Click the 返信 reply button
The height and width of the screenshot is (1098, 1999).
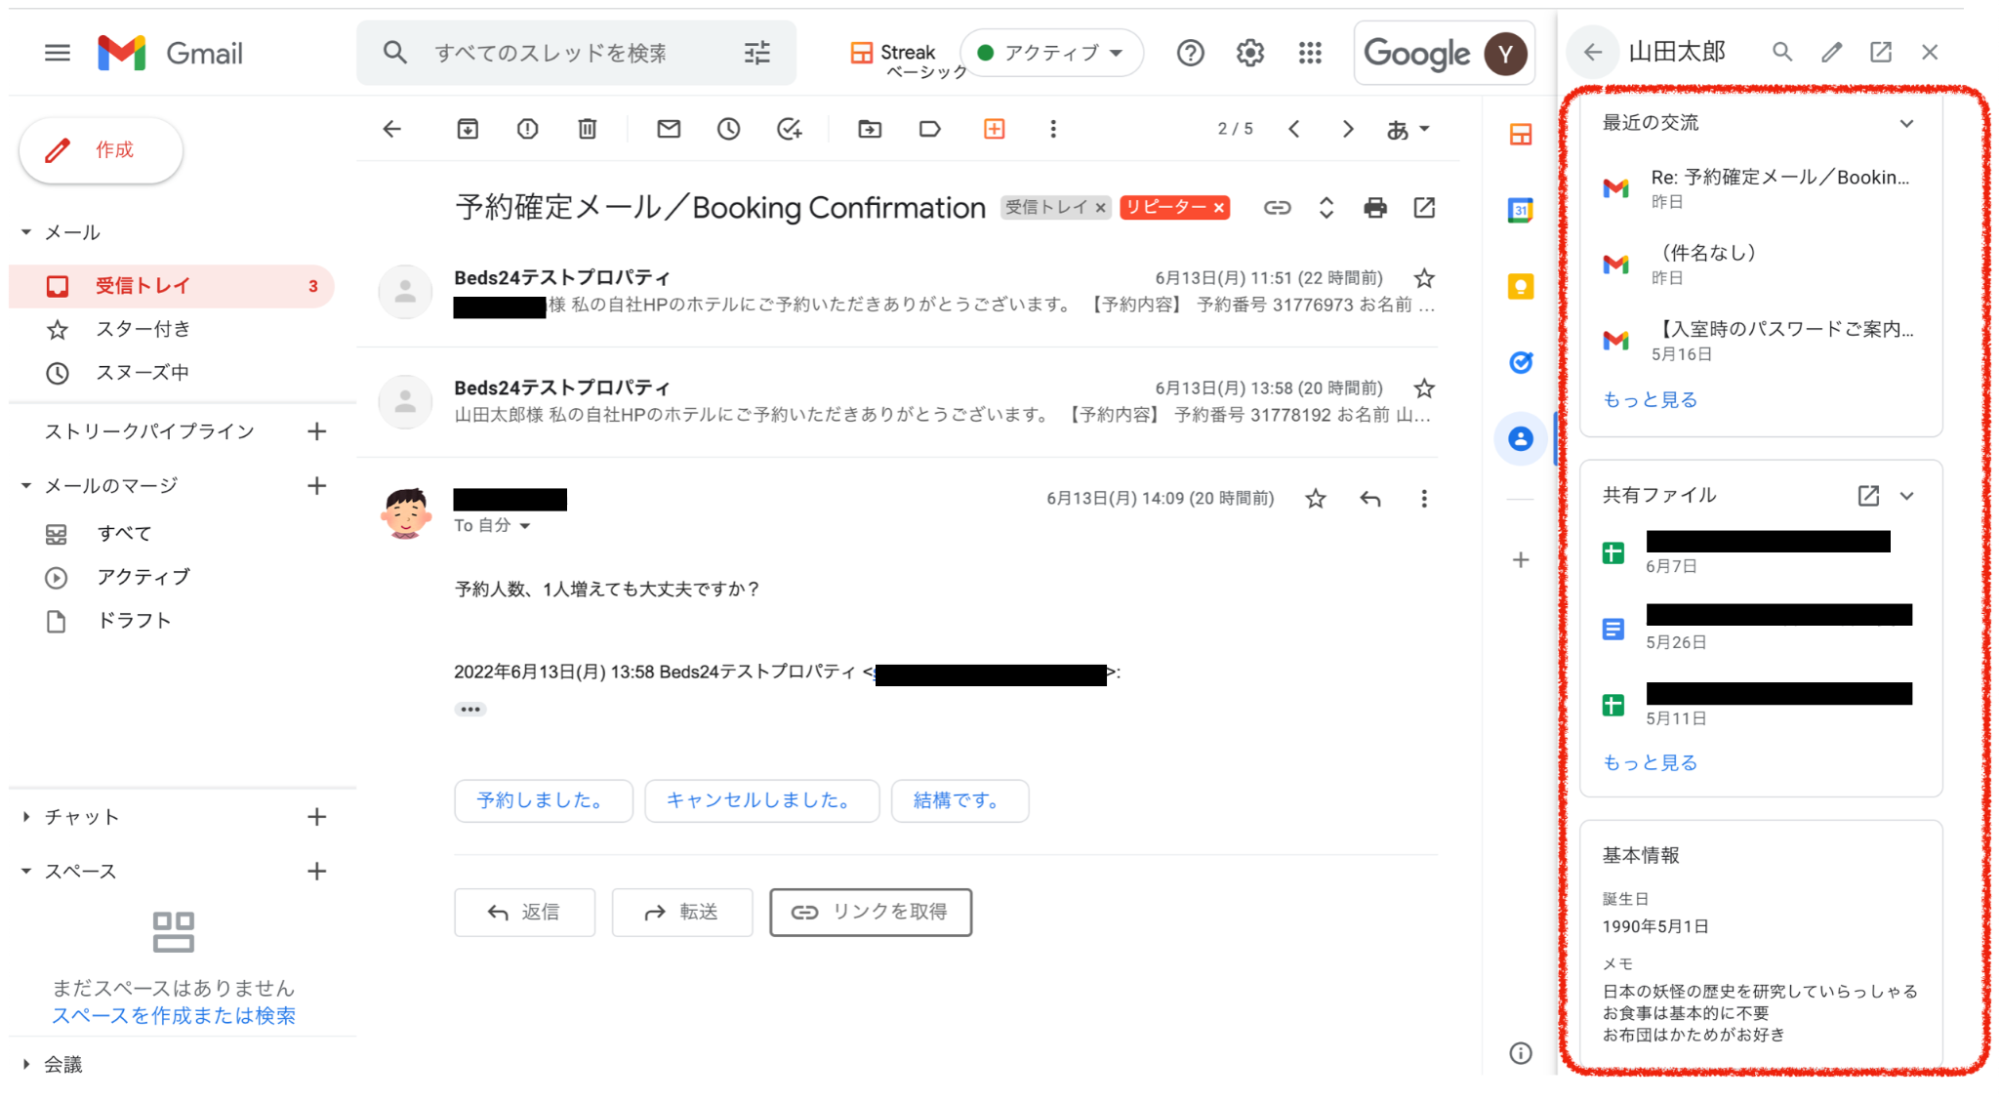click(x=524, y=912)
